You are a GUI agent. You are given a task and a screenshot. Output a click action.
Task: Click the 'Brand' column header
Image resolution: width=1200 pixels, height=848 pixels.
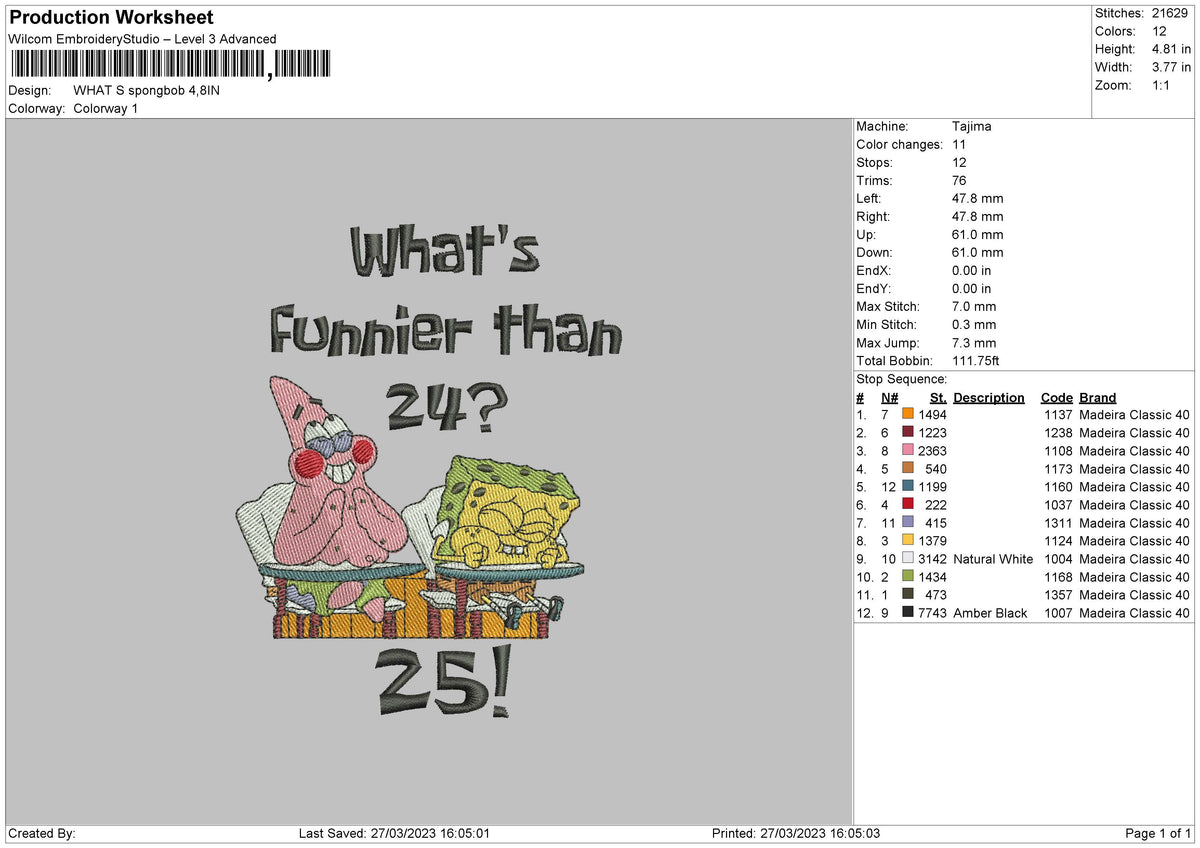point(1098,397)
